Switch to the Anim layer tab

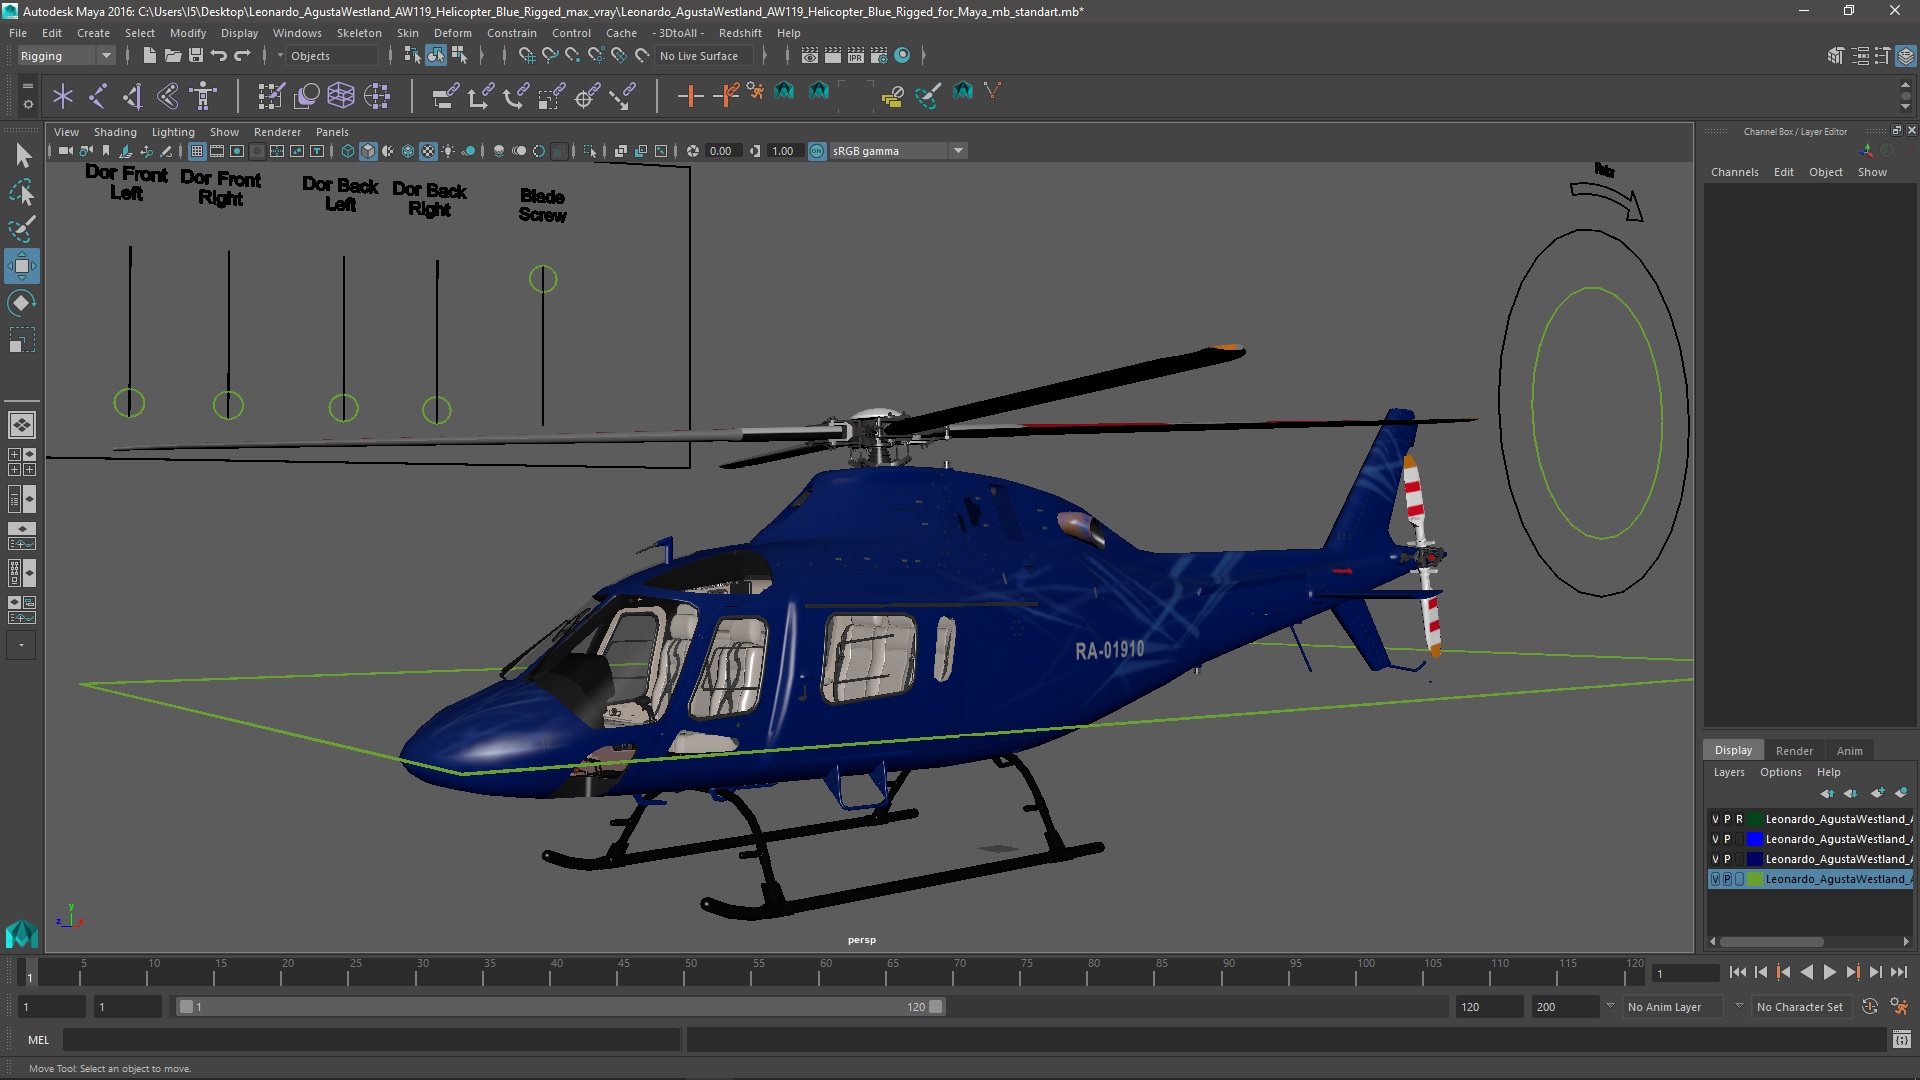(x=1849, y=751)
